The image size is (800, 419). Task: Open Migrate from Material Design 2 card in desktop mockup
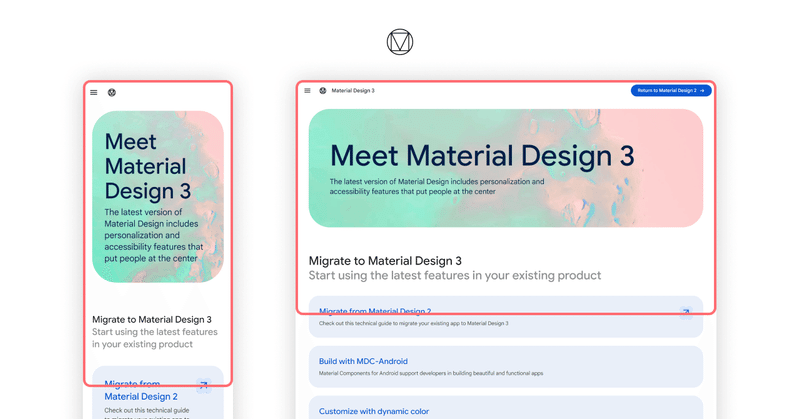coord(506,316)
